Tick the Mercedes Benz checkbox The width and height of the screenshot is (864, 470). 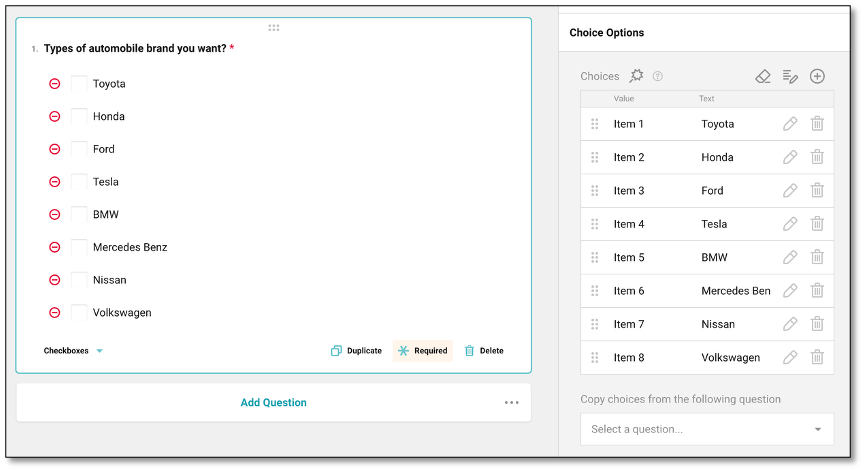pos(79,247)
